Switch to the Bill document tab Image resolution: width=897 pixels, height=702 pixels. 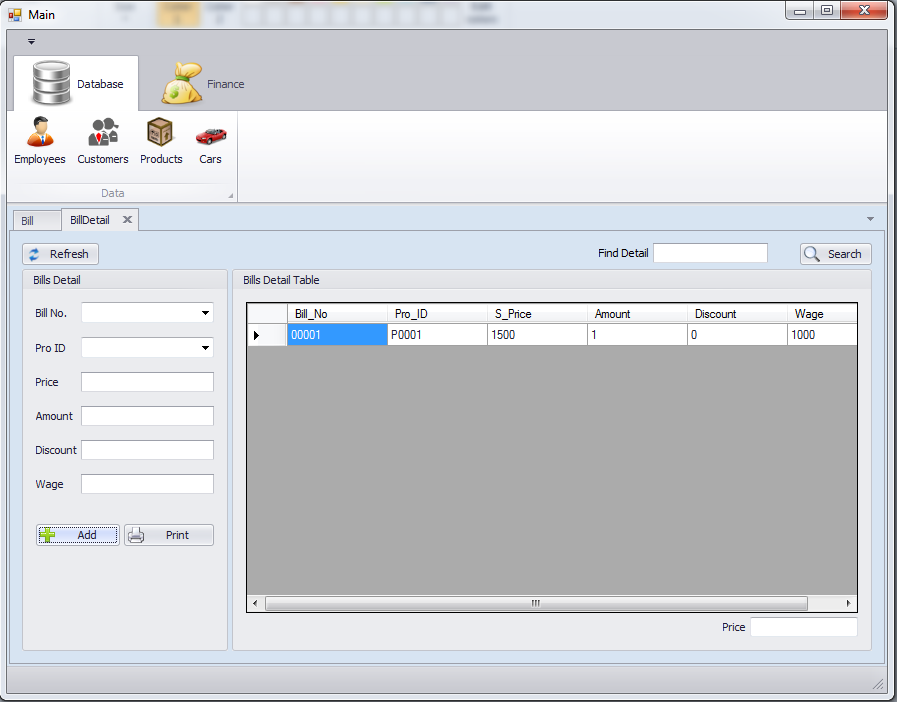pos(37,220)
